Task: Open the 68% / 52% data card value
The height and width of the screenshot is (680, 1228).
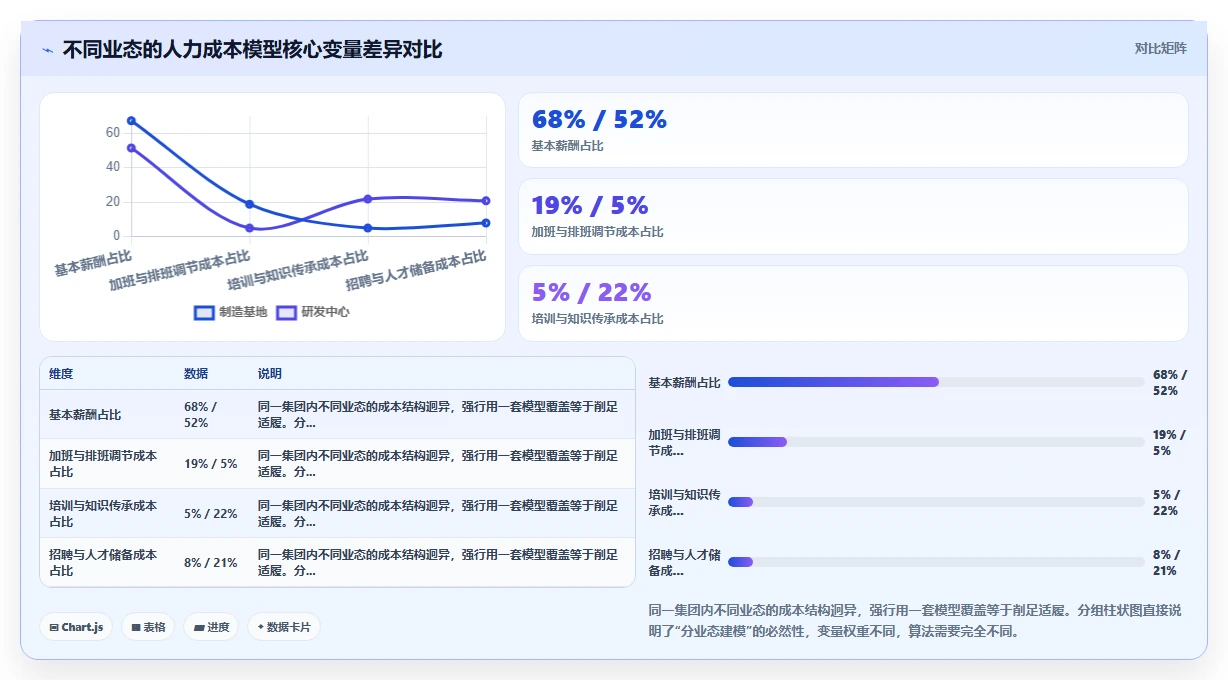Action: (x=599, y=120)
